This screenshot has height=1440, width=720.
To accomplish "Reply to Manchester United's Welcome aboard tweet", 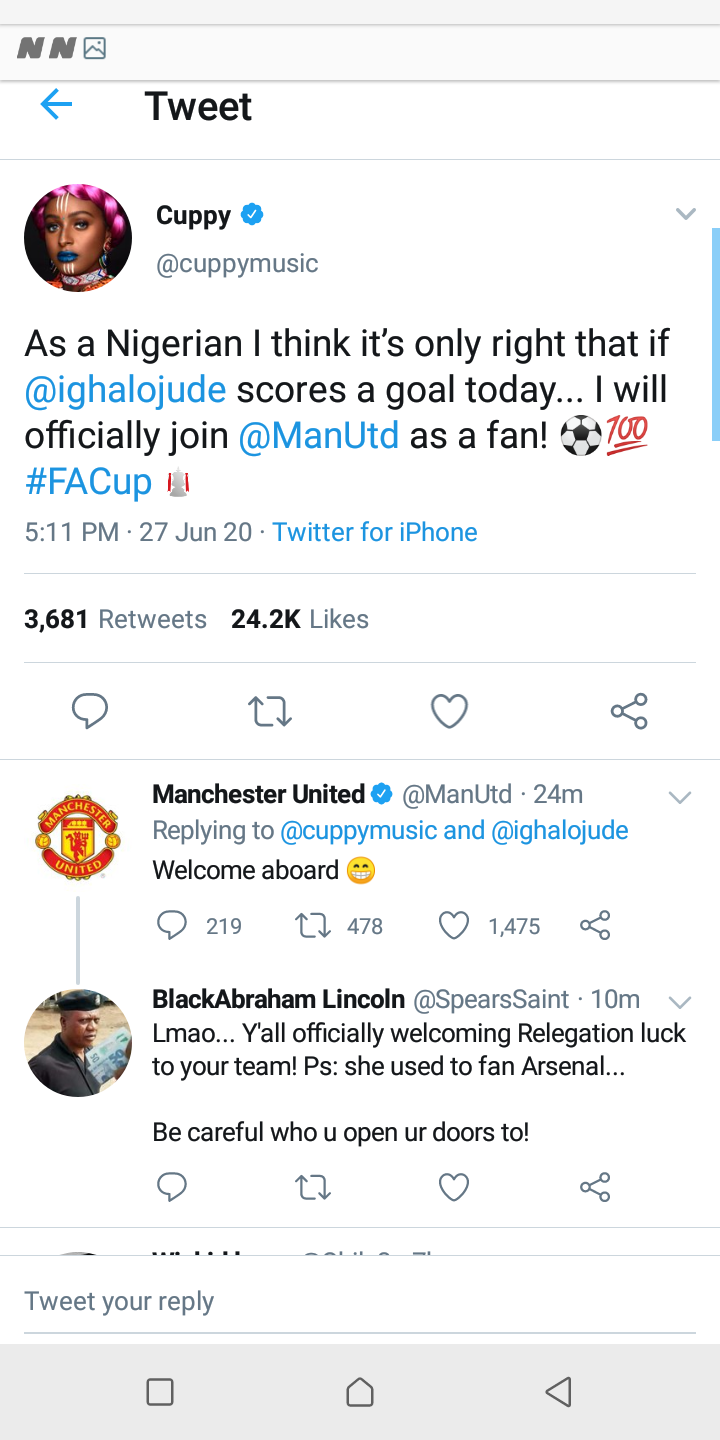I will point(172,926).
